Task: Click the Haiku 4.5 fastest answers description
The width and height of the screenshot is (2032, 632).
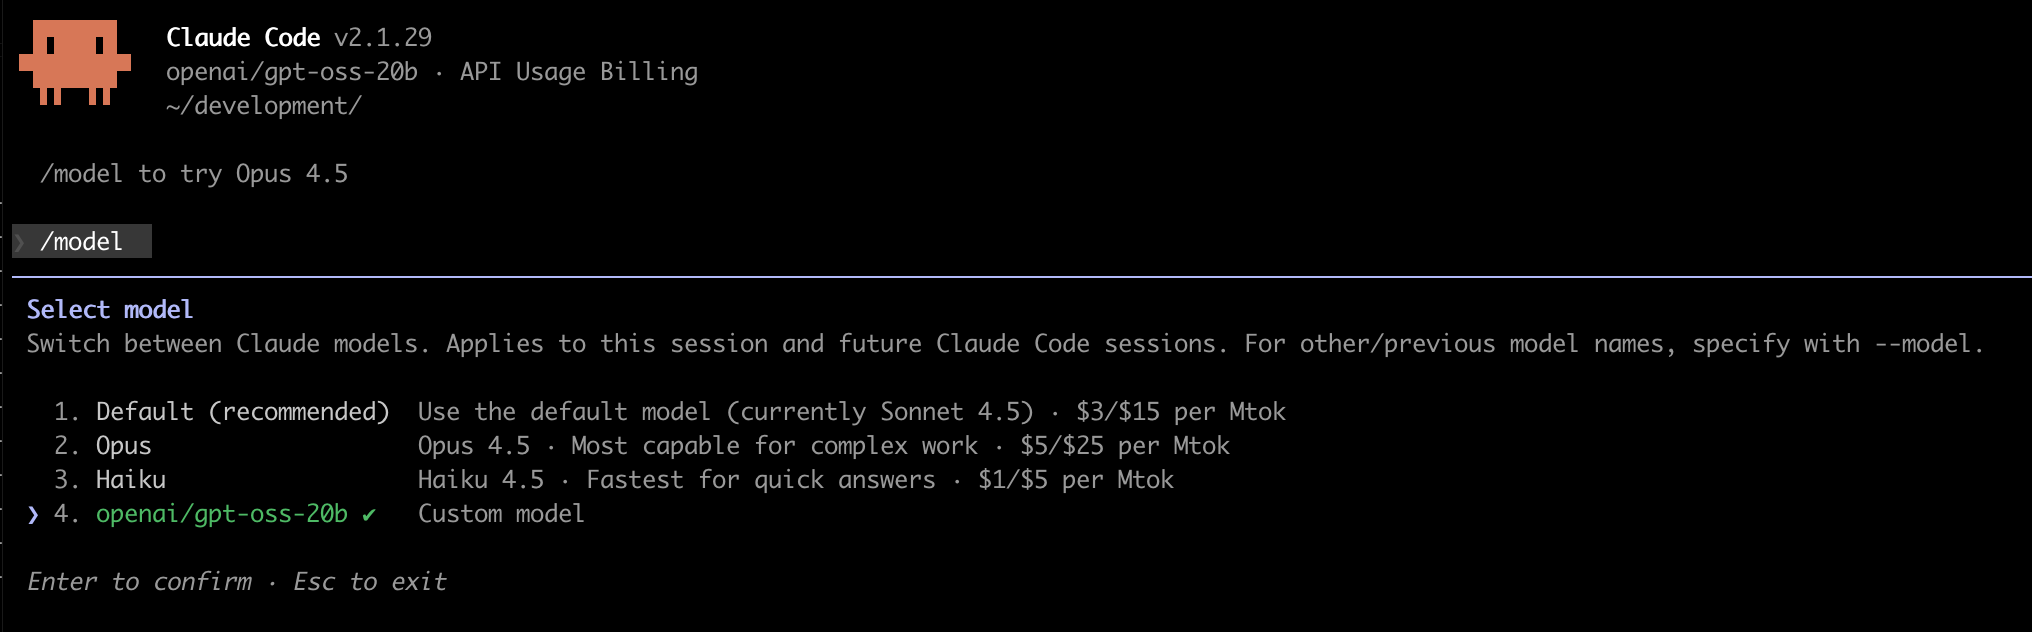Action: coord(795,480)
